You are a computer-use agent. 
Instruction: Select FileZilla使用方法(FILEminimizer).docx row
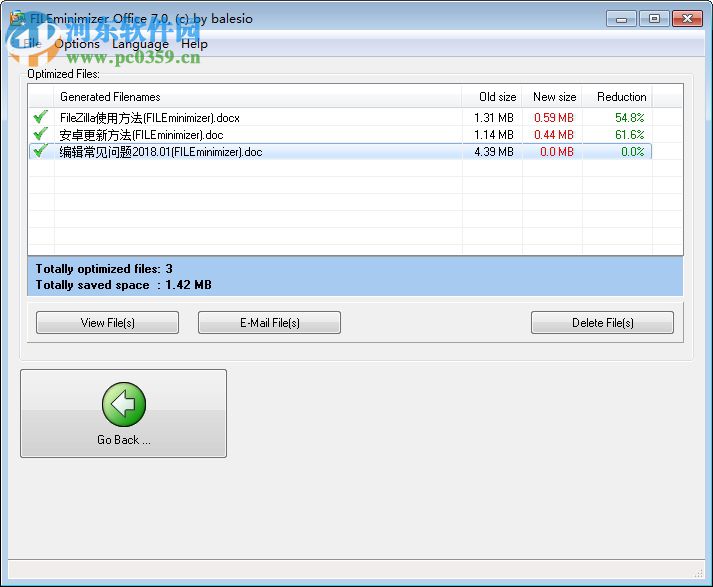click(x=340, y=118)
